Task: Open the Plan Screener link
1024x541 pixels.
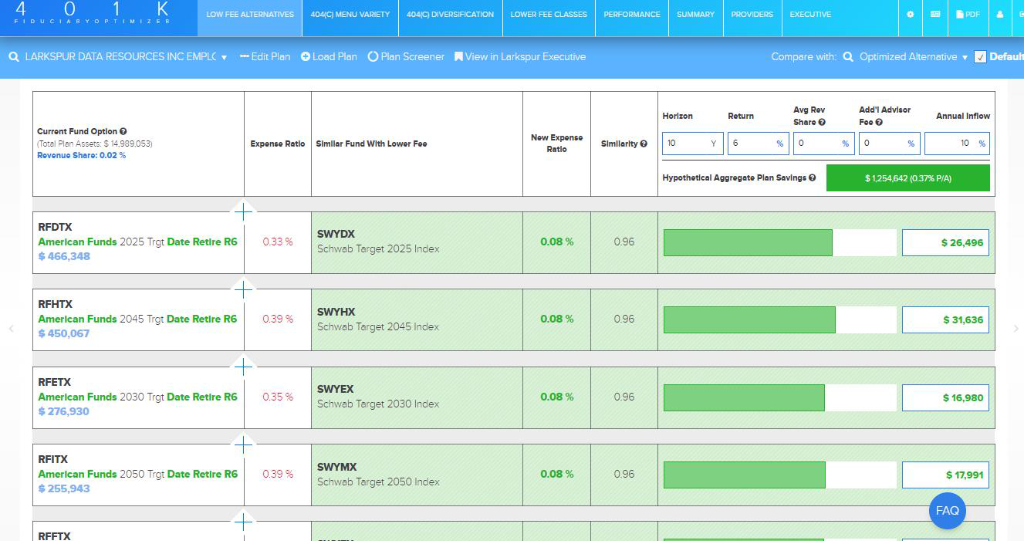Action: [406, 57]
